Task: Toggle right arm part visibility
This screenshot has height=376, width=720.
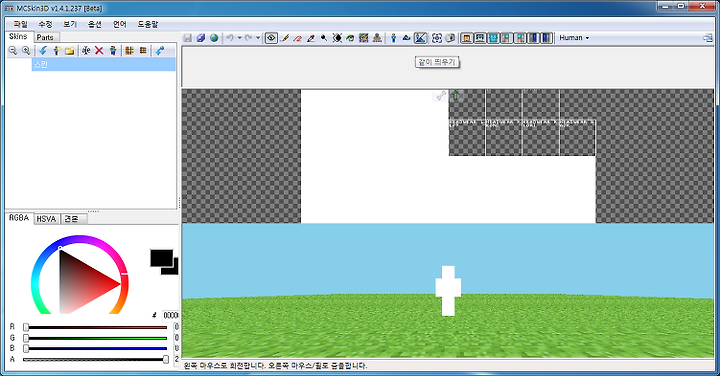Action: click(520, 38)
